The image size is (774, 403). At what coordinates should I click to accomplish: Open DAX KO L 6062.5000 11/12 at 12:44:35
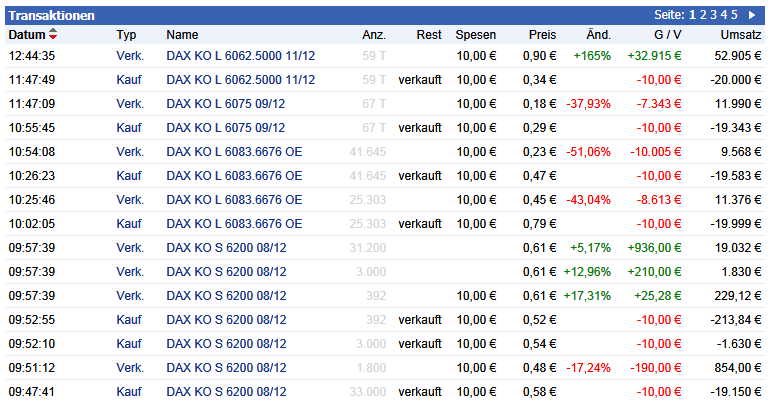click(240, 56)
